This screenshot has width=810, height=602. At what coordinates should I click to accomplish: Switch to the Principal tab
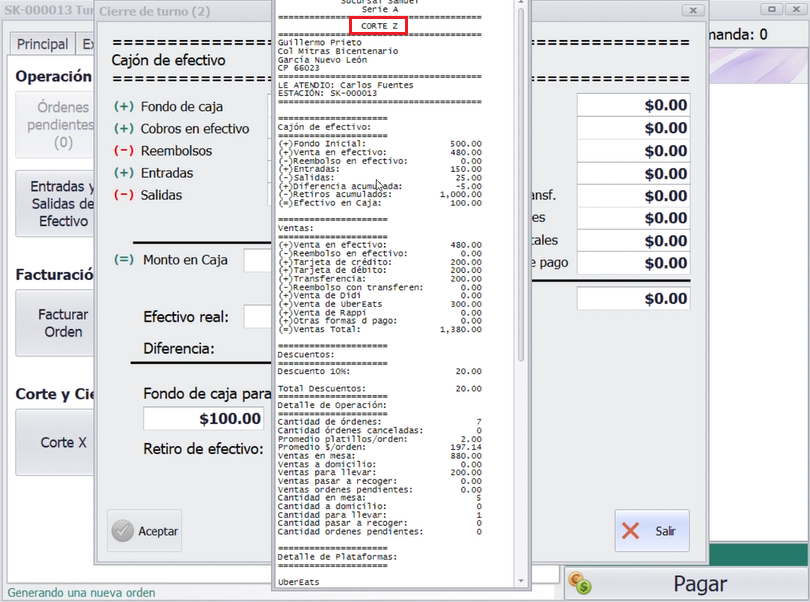pos(42,44)
